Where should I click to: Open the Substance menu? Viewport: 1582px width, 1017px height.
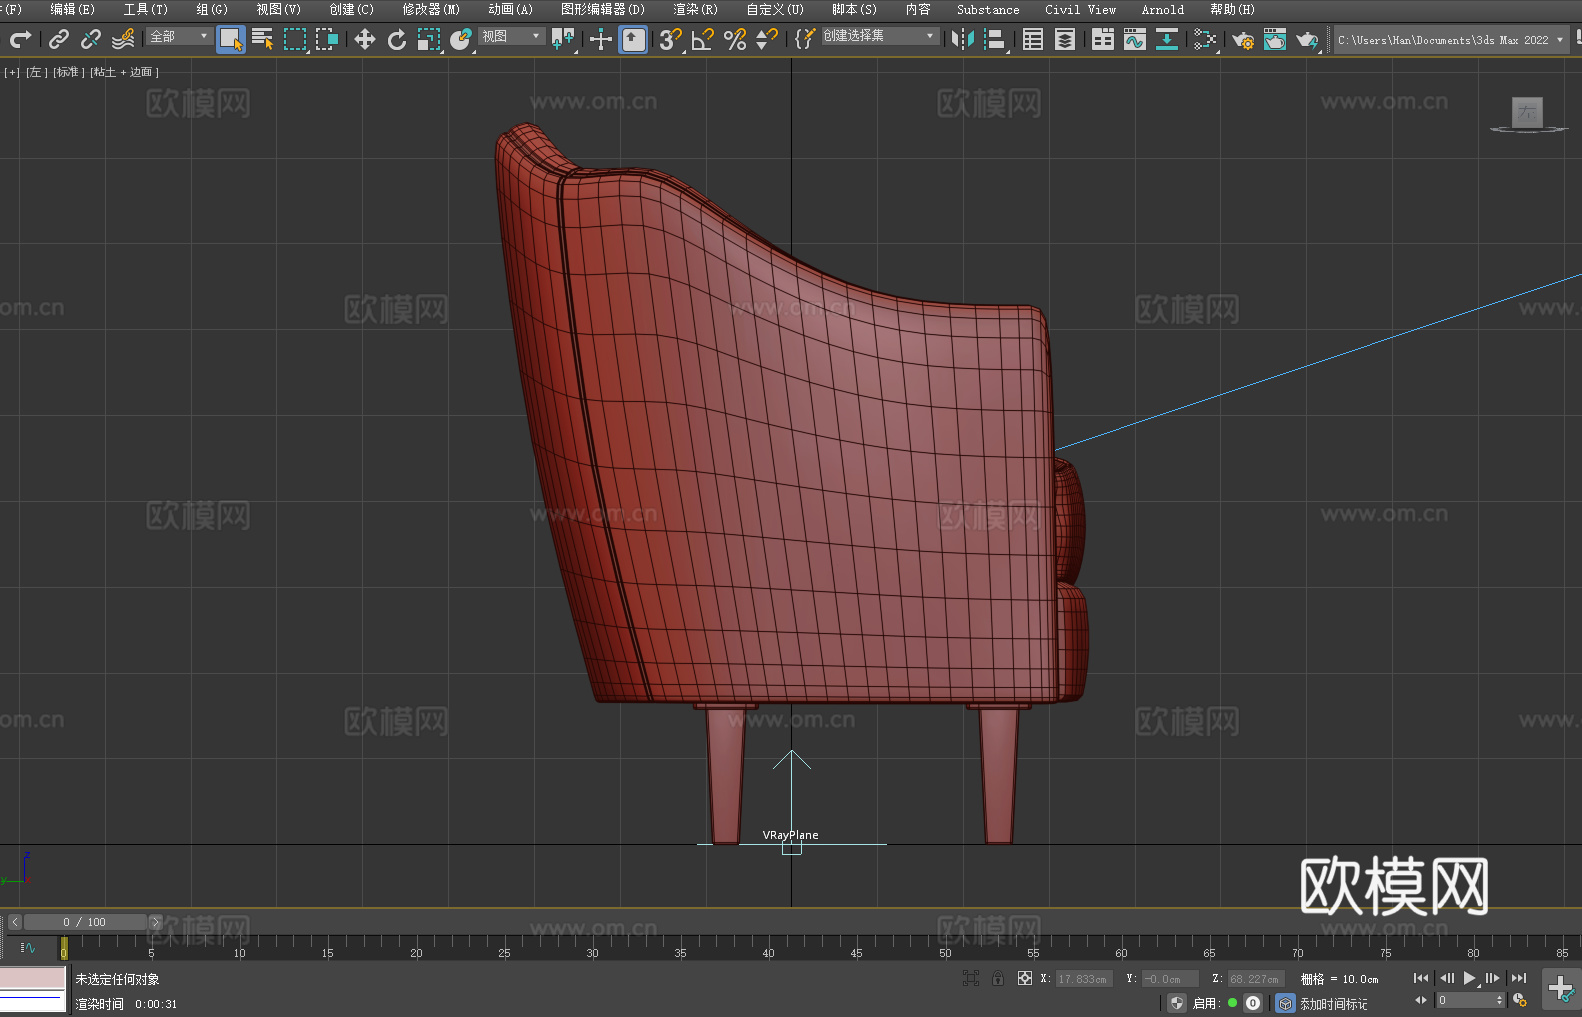(x=988, y=9)
